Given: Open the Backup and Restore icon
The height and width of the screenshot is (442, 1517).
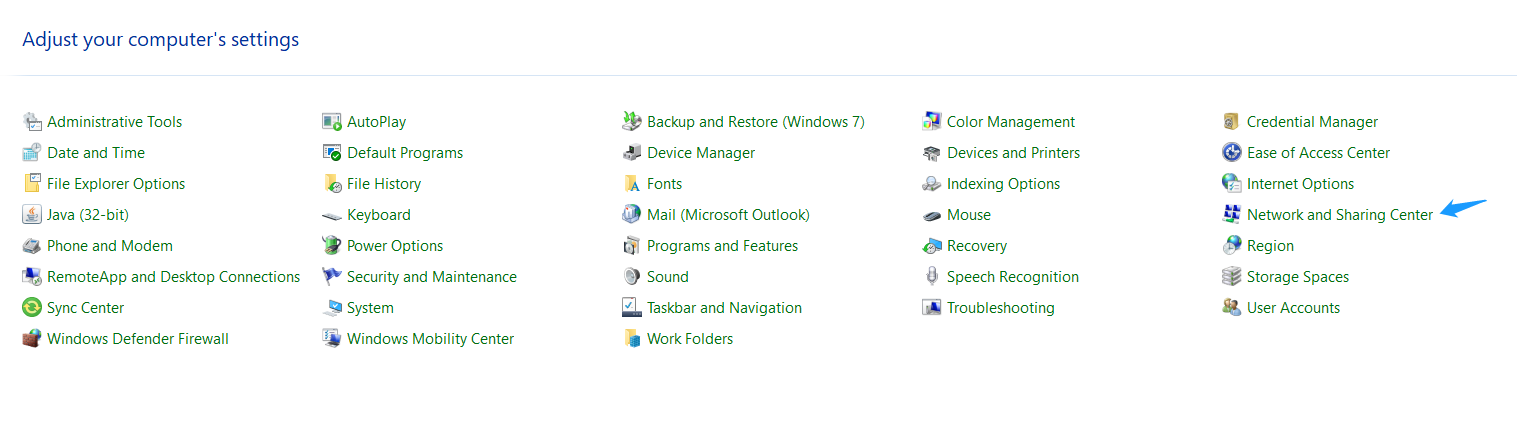Looking at the screenshot, I should point(631,122).
